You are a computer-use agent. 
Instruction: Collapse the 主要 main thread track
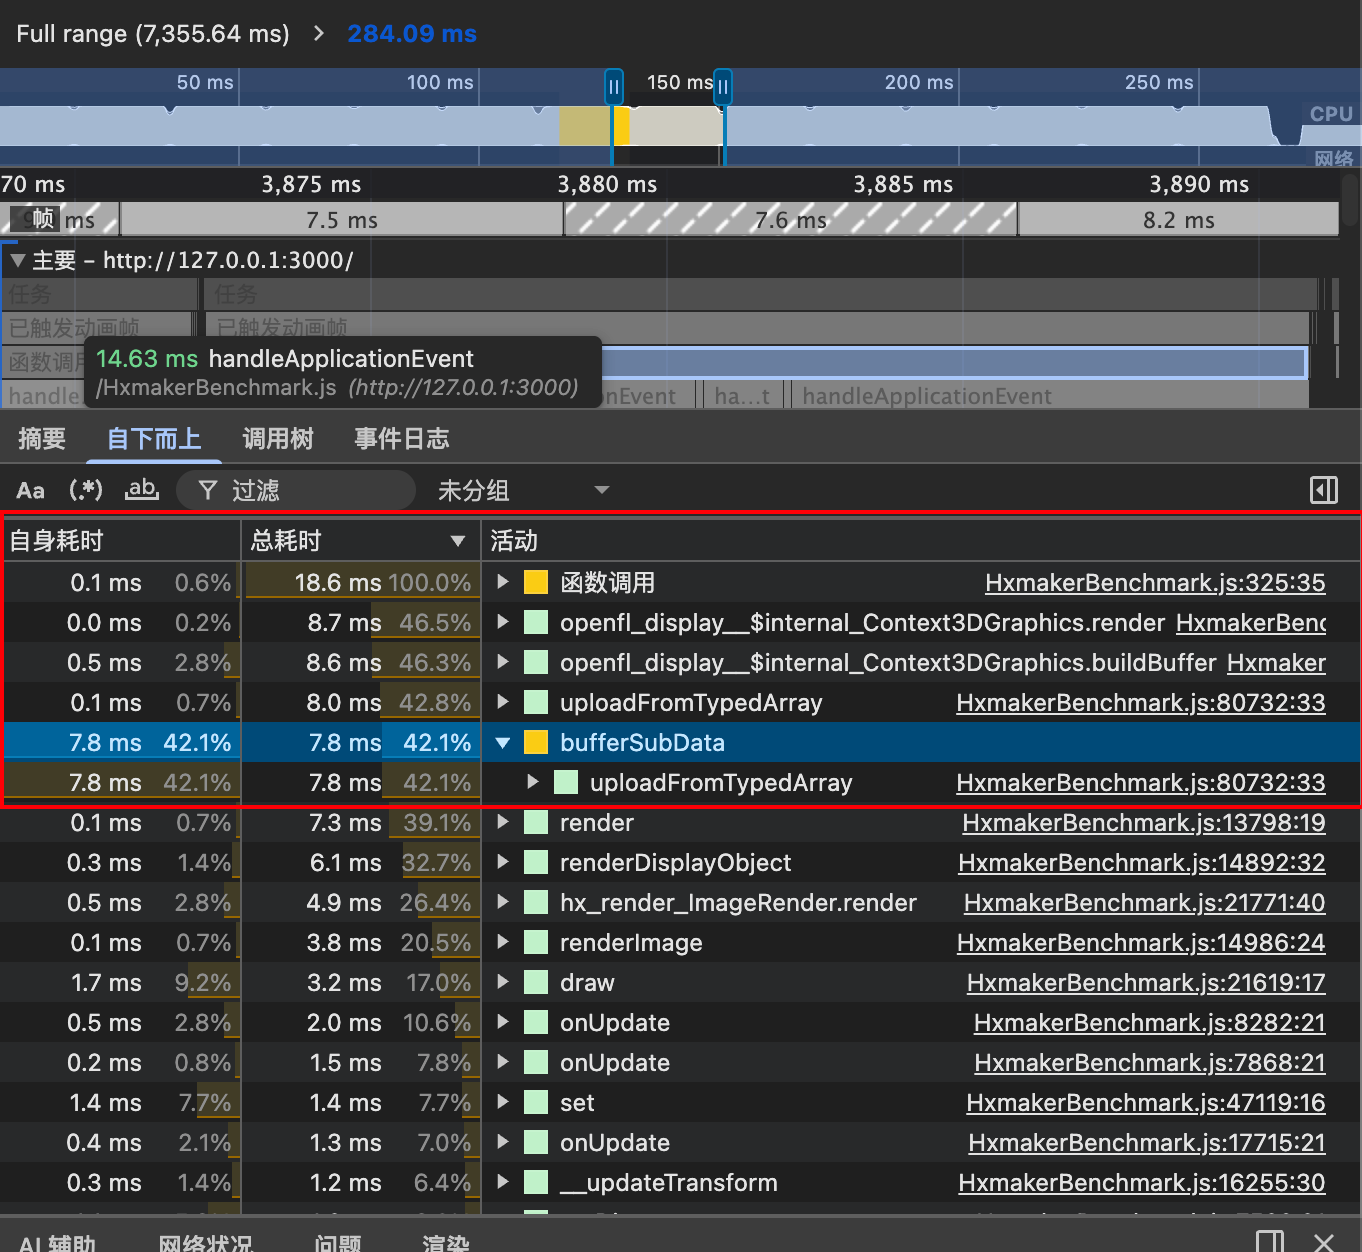tap(17, 261)
